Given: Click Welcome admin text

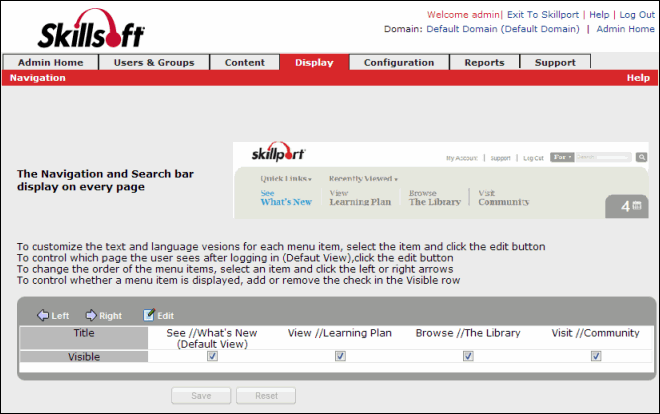Looking at the screenshot, I should [463, 15].
